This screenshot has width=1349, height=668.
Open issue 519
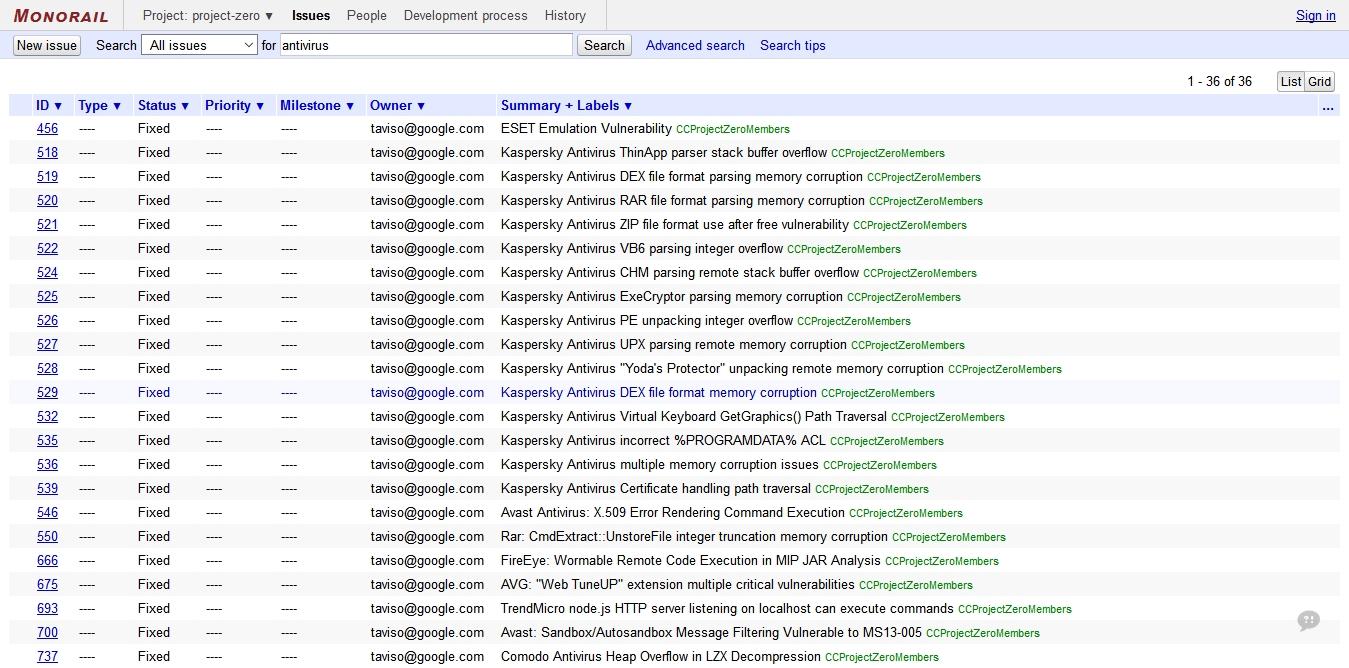pos(47,177)
